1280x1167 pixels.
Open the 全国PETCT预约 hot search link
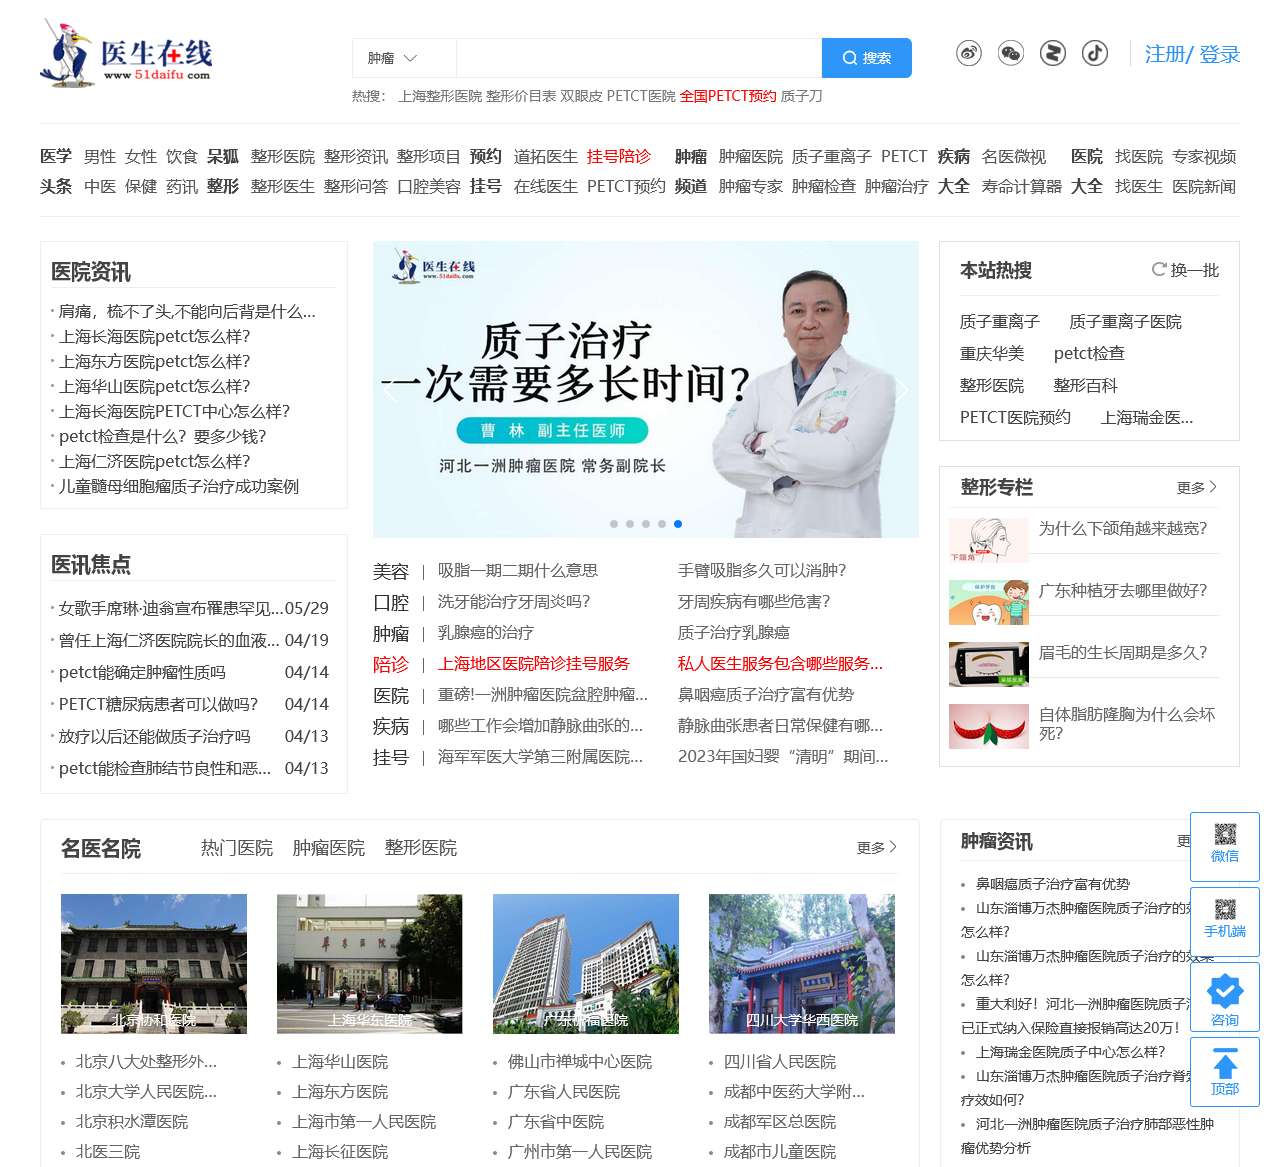click(x=728, y=97)
